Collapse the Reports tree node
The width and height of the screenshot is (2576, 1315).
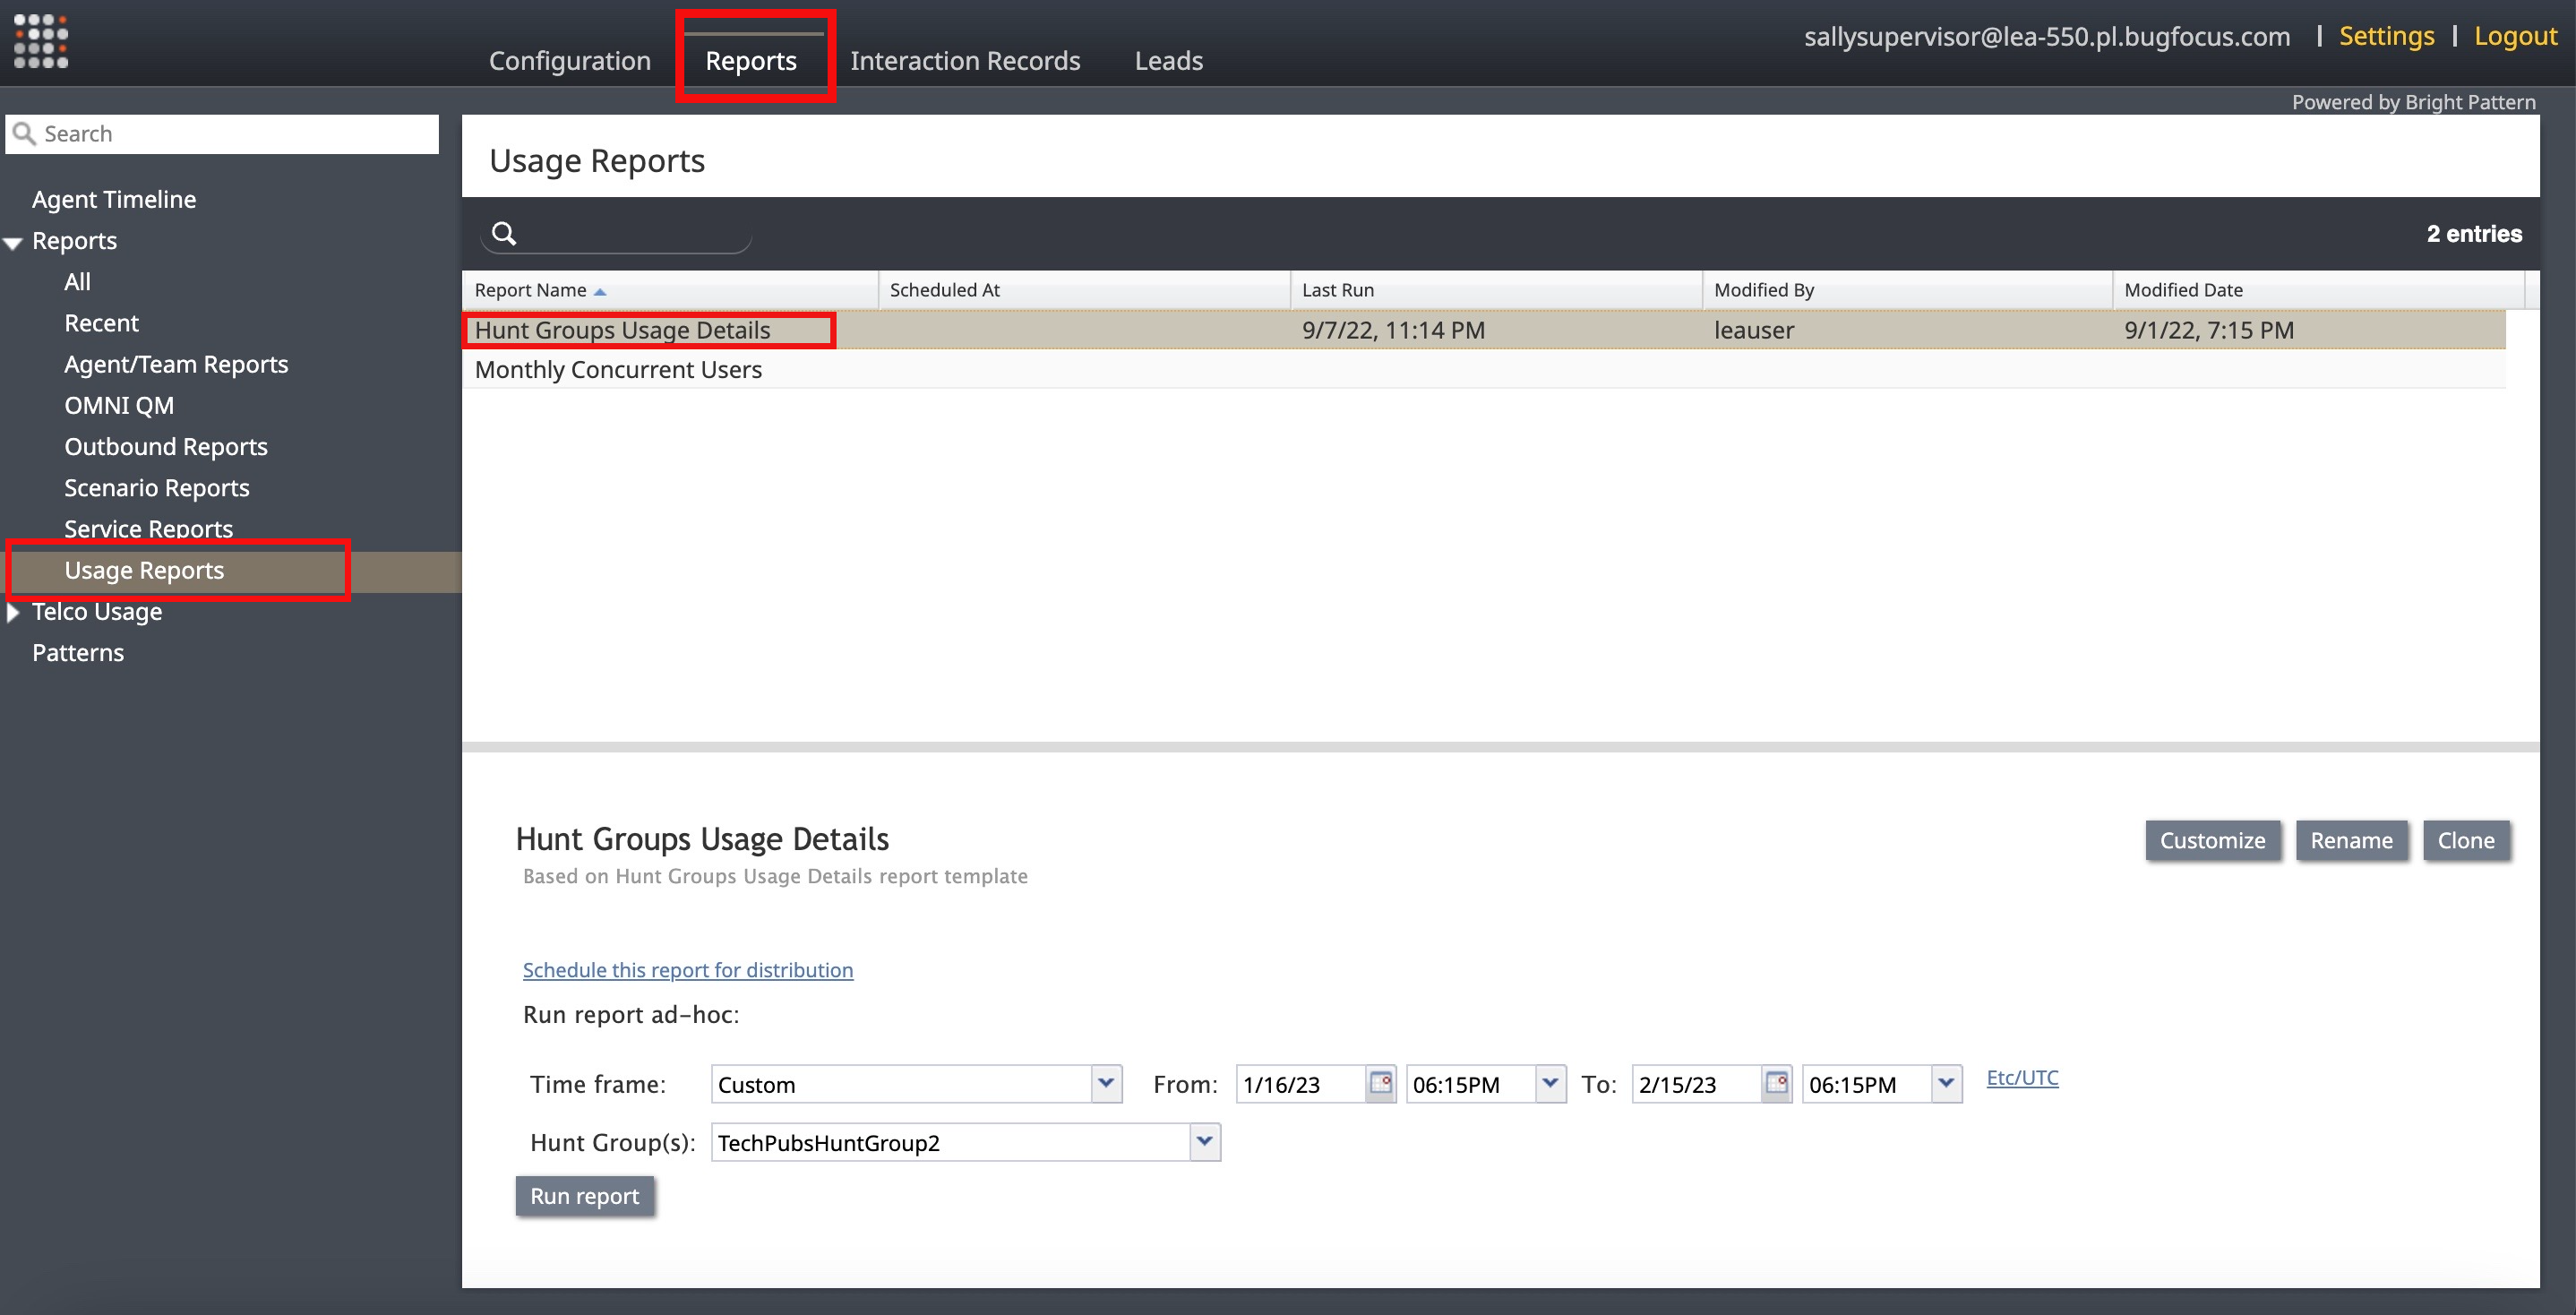pyautogui.click(x=13, y=243)
